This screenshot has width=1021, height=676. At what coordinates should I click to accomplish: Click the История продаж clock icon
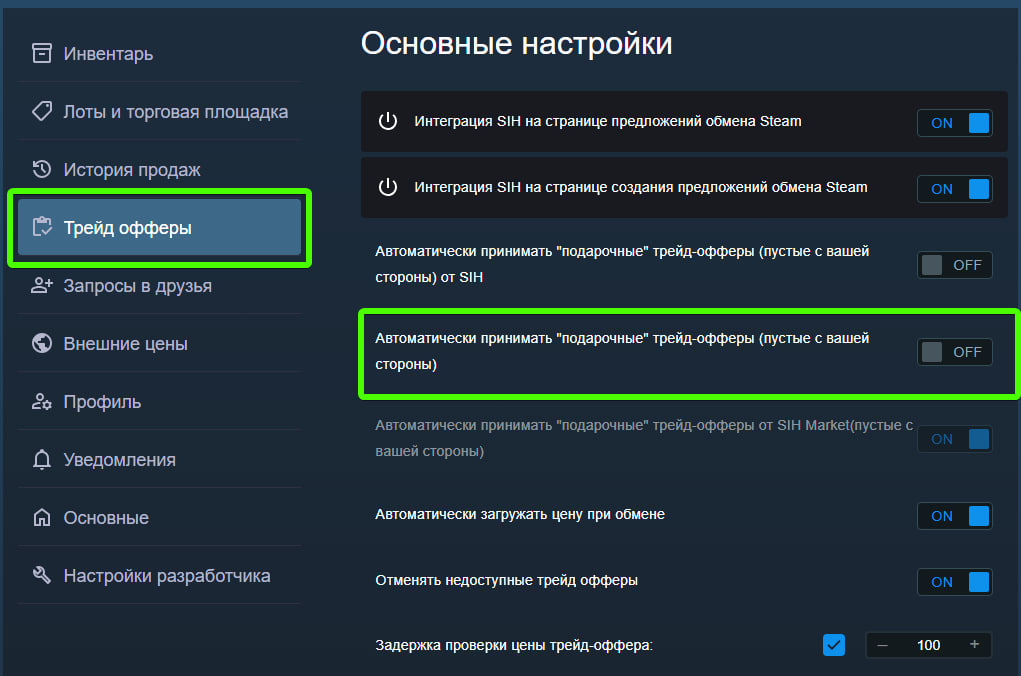[x=42, y=169]
